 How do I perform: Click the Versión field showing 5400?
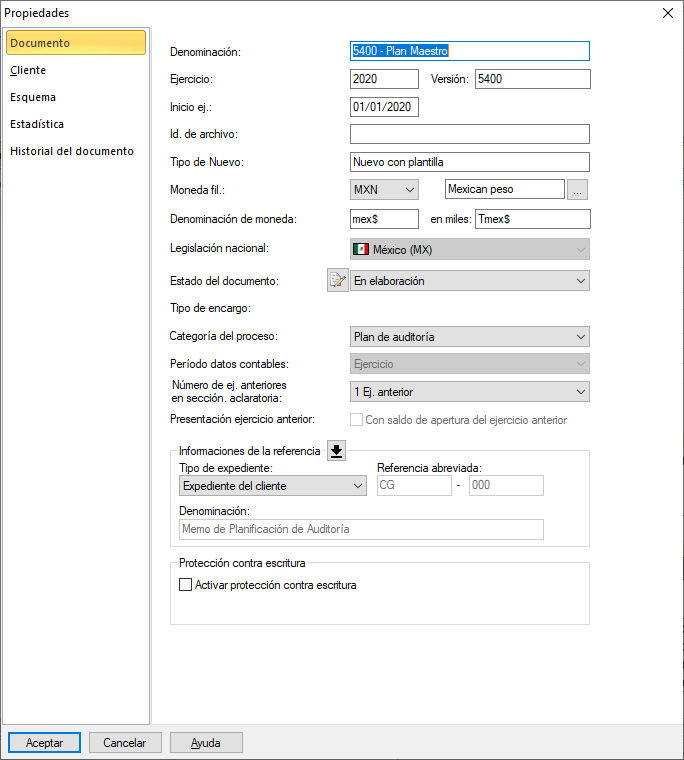pos(533,79)
